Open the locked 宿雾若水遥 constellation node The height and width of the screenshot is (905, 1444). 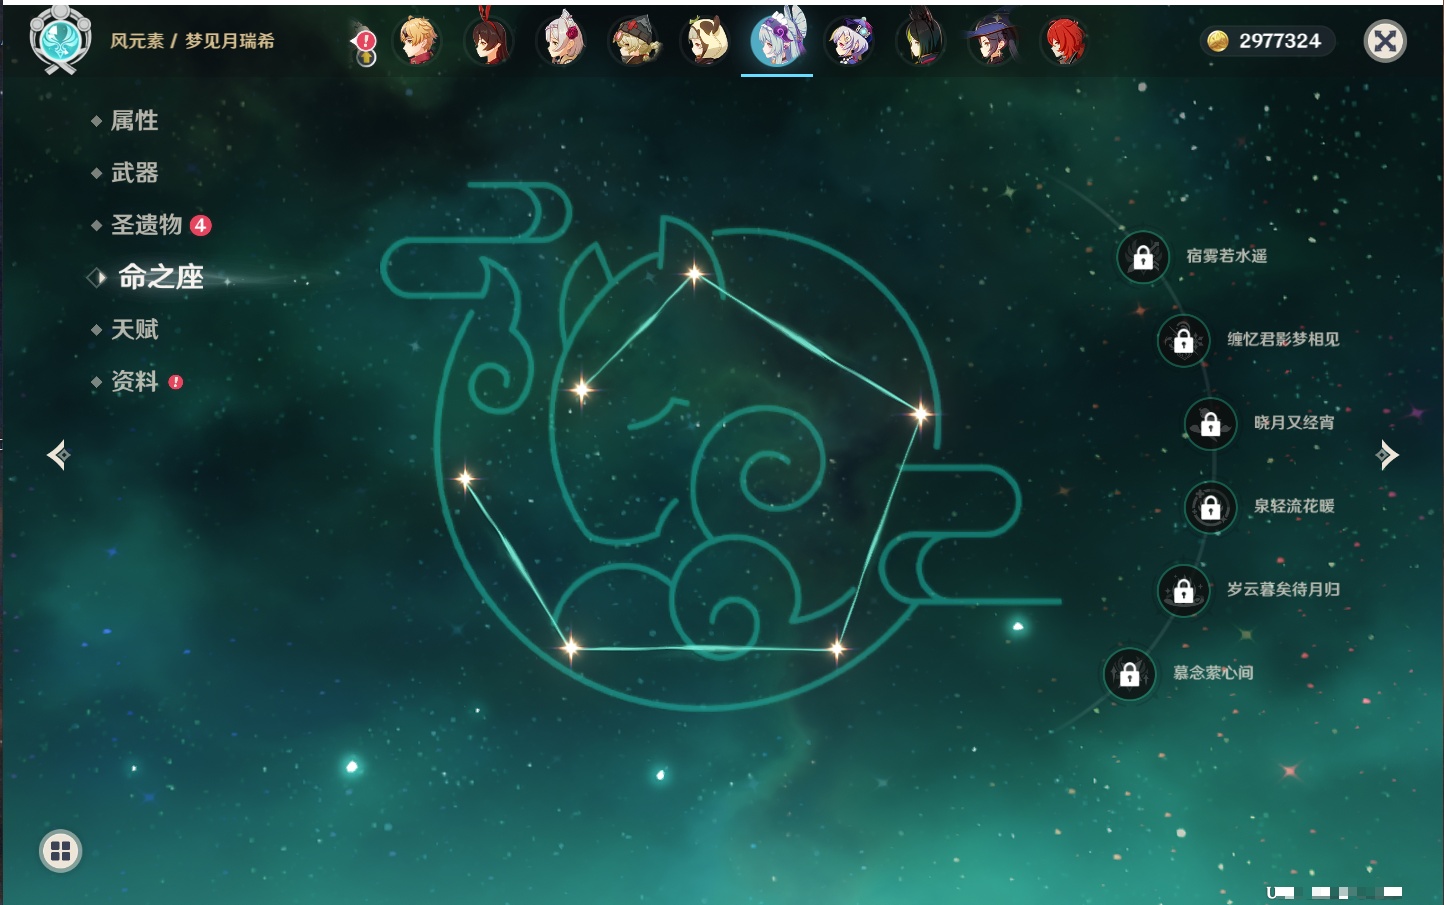[1143, 257]
